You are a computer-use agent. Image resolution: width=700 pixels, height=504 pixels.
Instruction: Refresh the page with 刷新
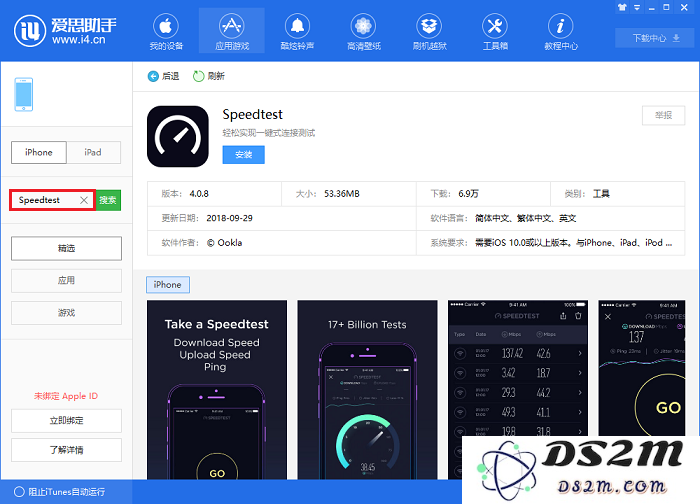coord(208,76)
